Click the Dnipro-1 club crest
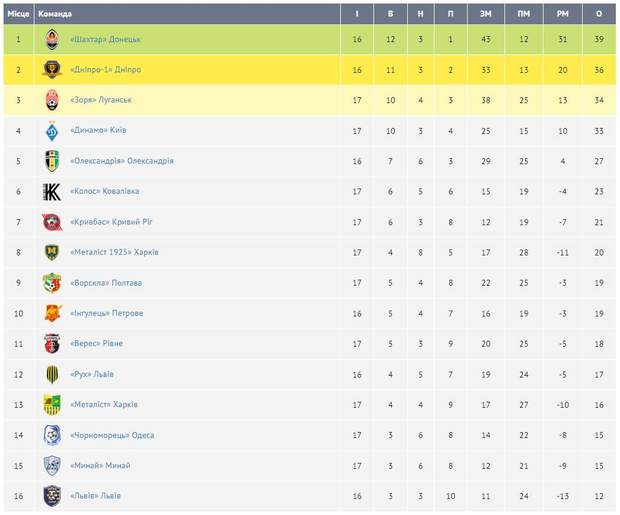The width and height of the screenshot is (620, 515). pyautogui.click(x=52, y=69)
